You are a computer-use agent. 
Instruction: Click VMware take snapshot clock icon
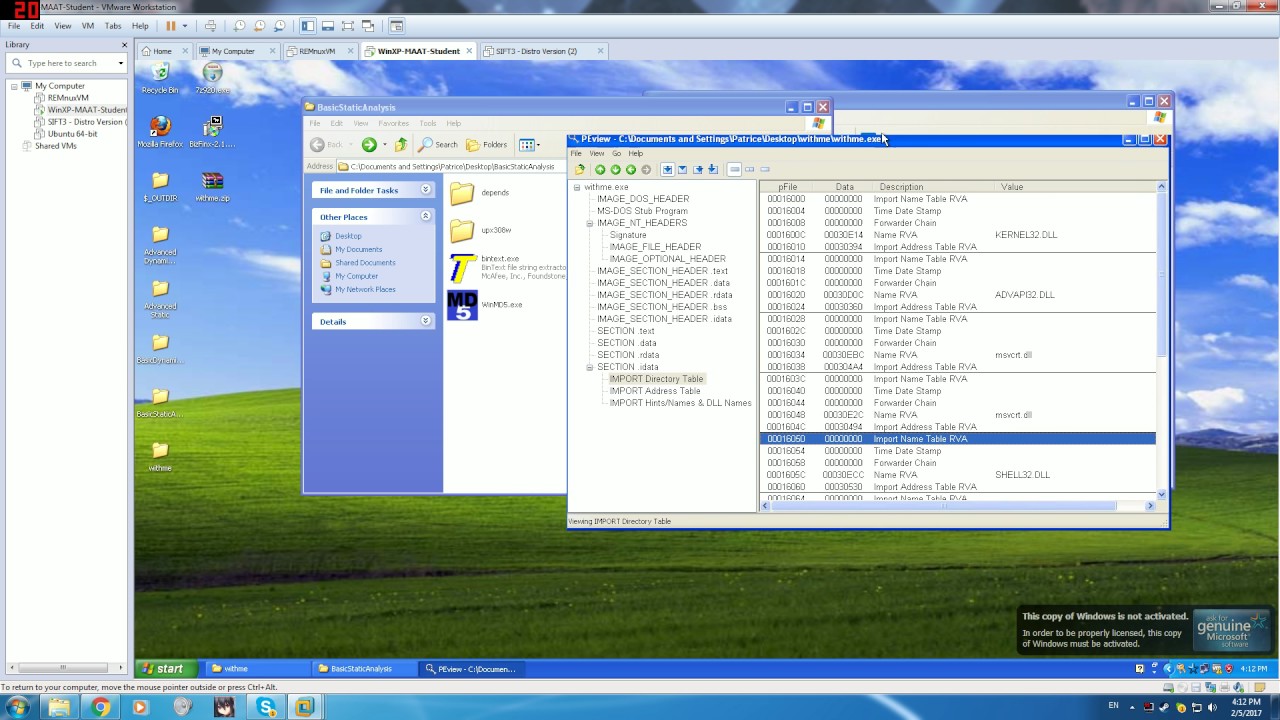(240, 26)
